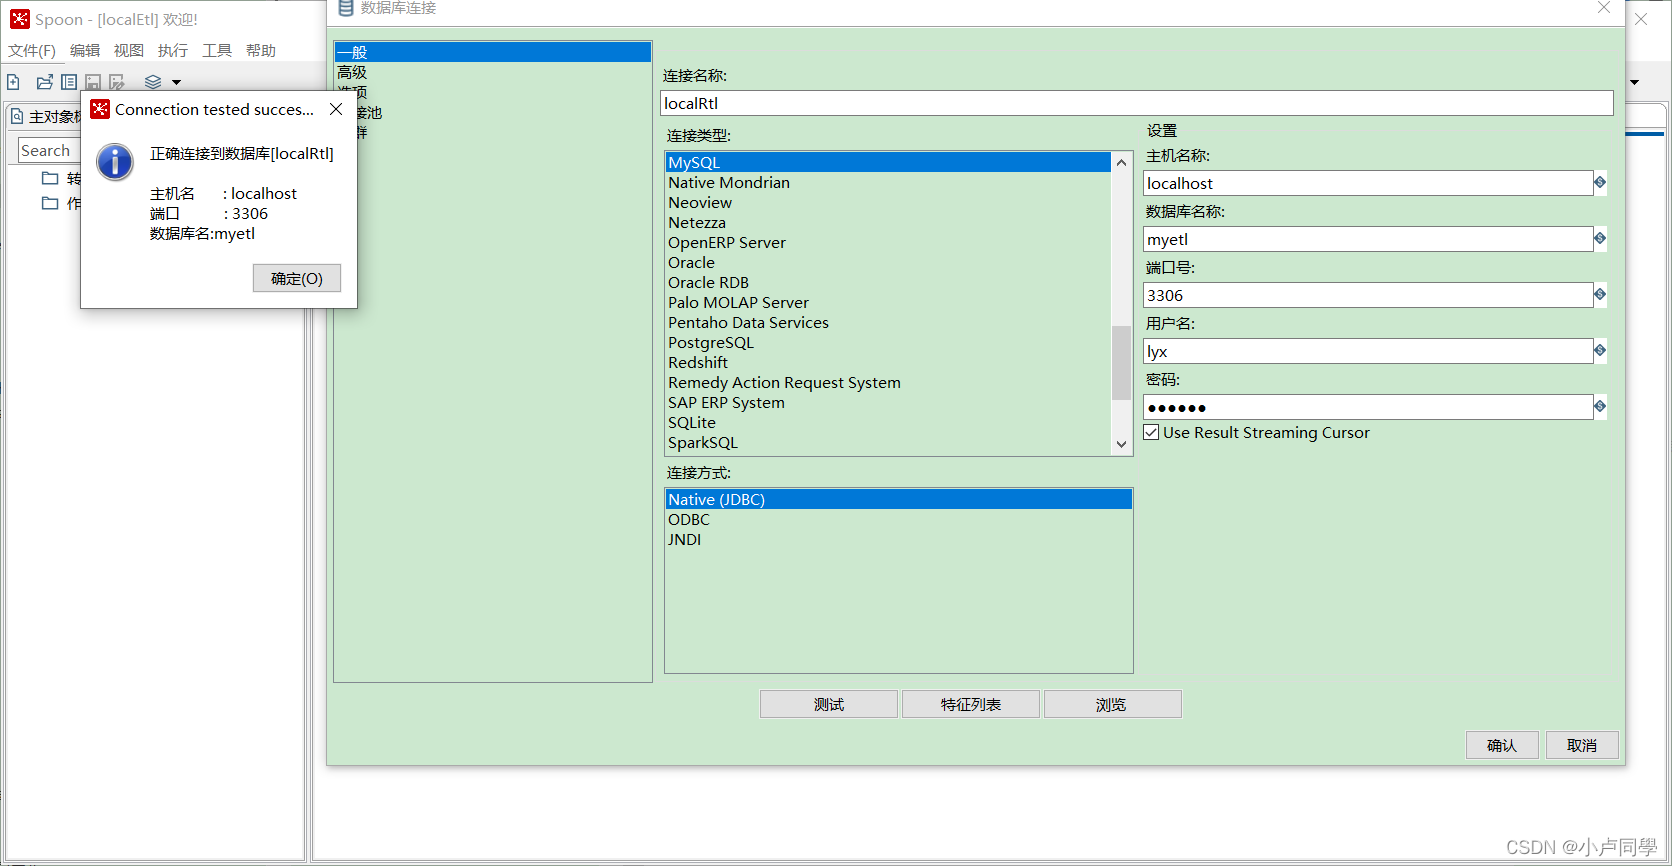Select SQLite in the connection type list
The width and height of the screenshot is (1672, 866).
(x=888, y=422)
